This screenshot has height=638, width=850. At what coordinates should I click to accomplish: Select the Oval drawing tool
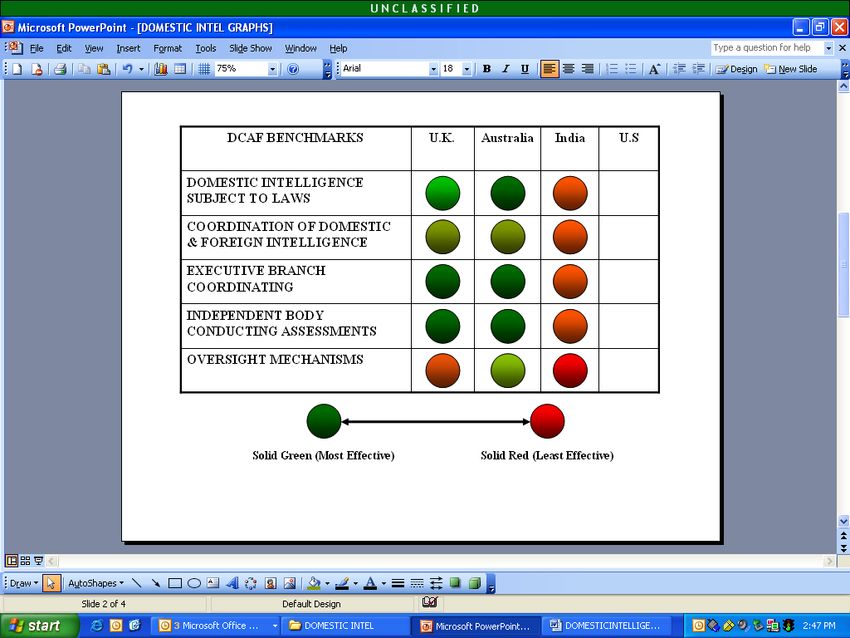click(194, 583)
